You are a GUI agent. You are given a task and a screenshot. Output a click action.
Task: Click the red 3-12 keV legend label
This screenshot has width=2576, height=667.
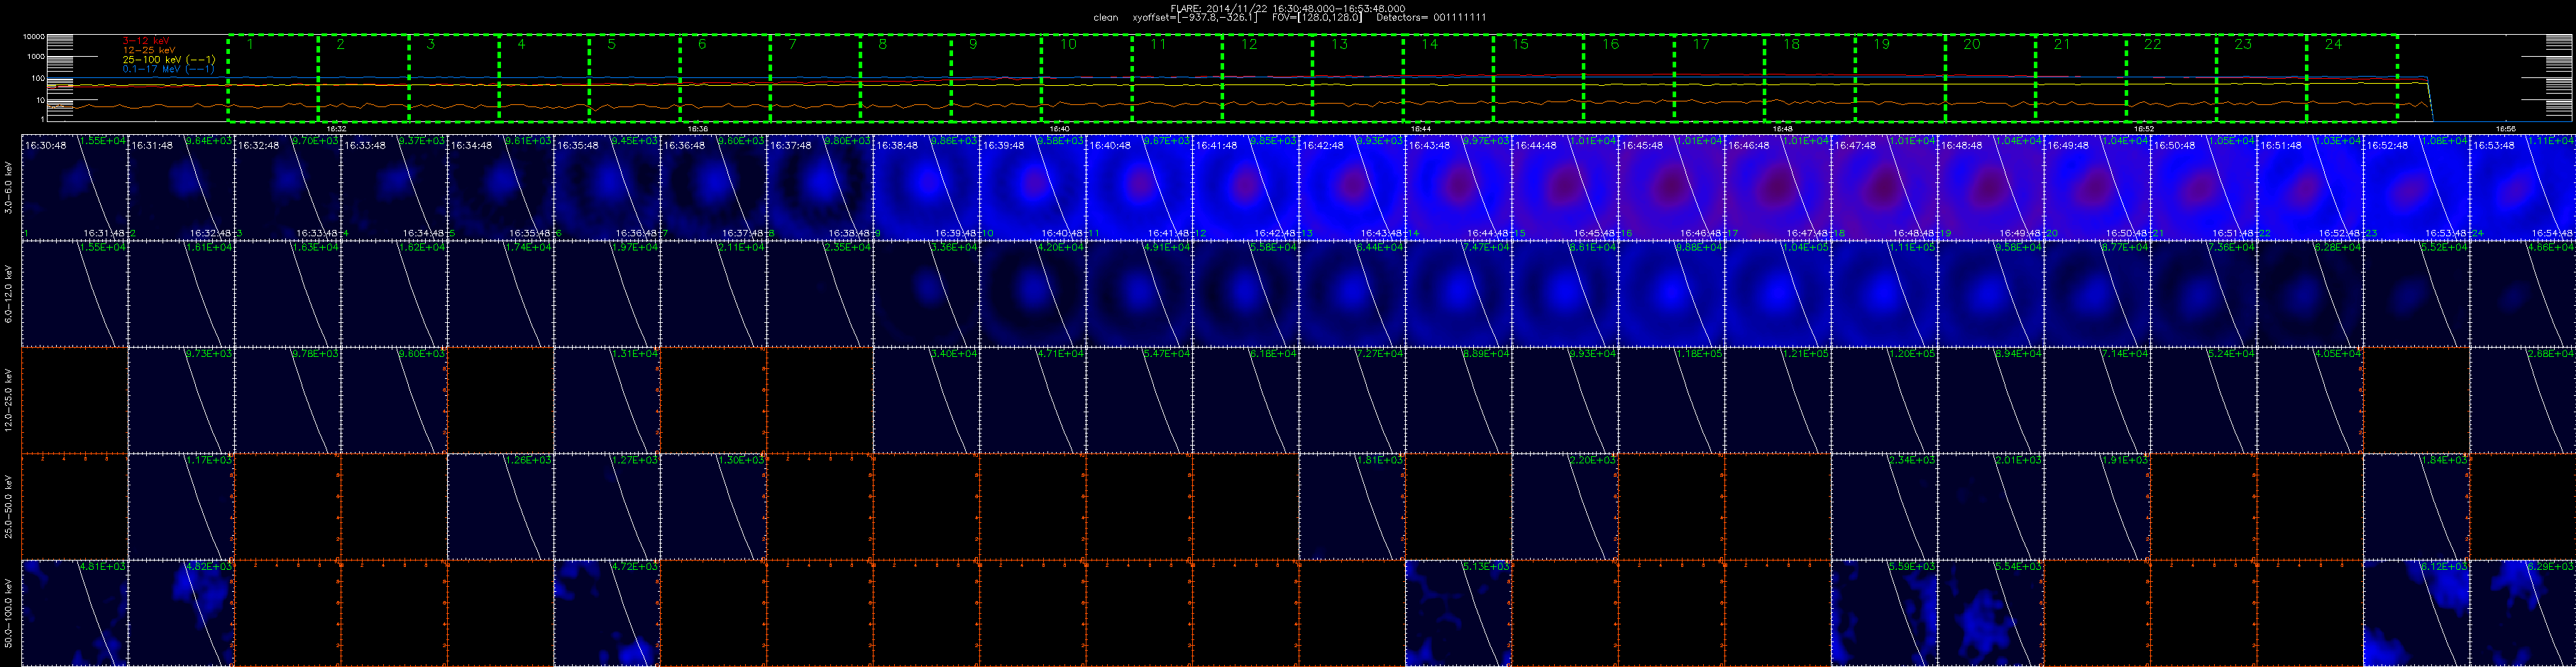coord(146,41)
